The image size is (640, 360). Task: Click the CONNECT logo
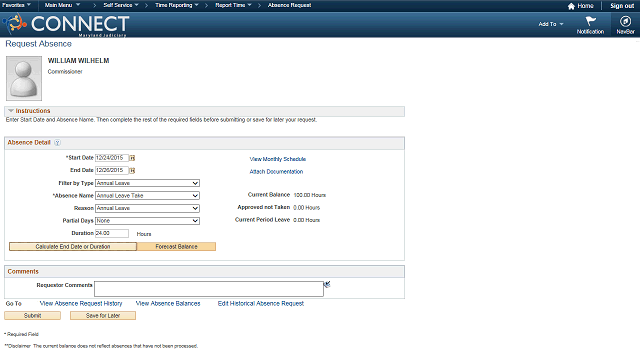pyautogui.click(x=66, y=24)
